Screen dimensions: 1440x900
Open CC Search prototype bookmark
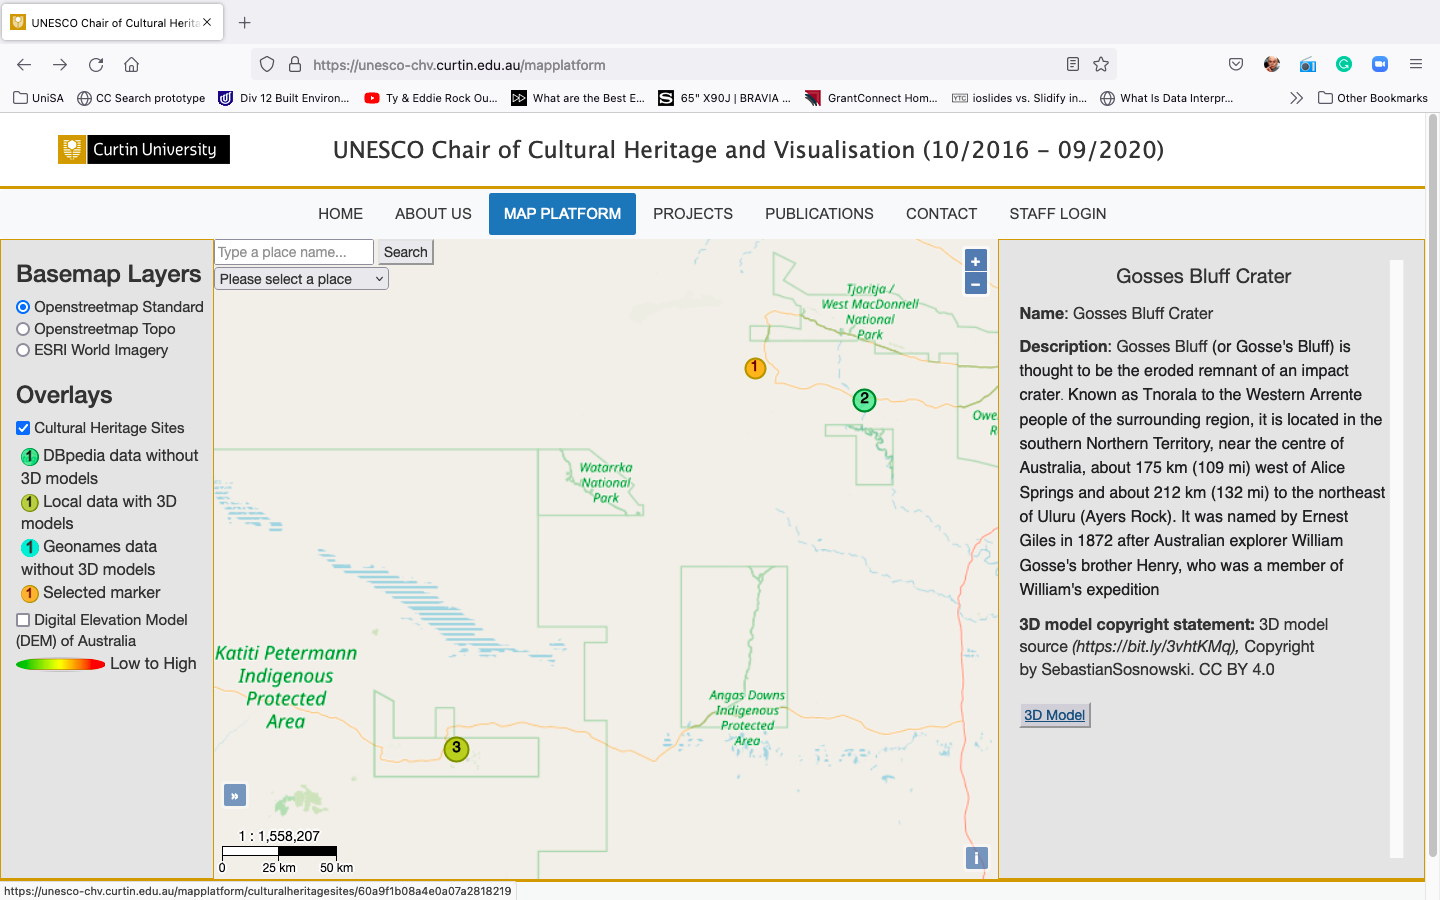[x=141, y=98]
